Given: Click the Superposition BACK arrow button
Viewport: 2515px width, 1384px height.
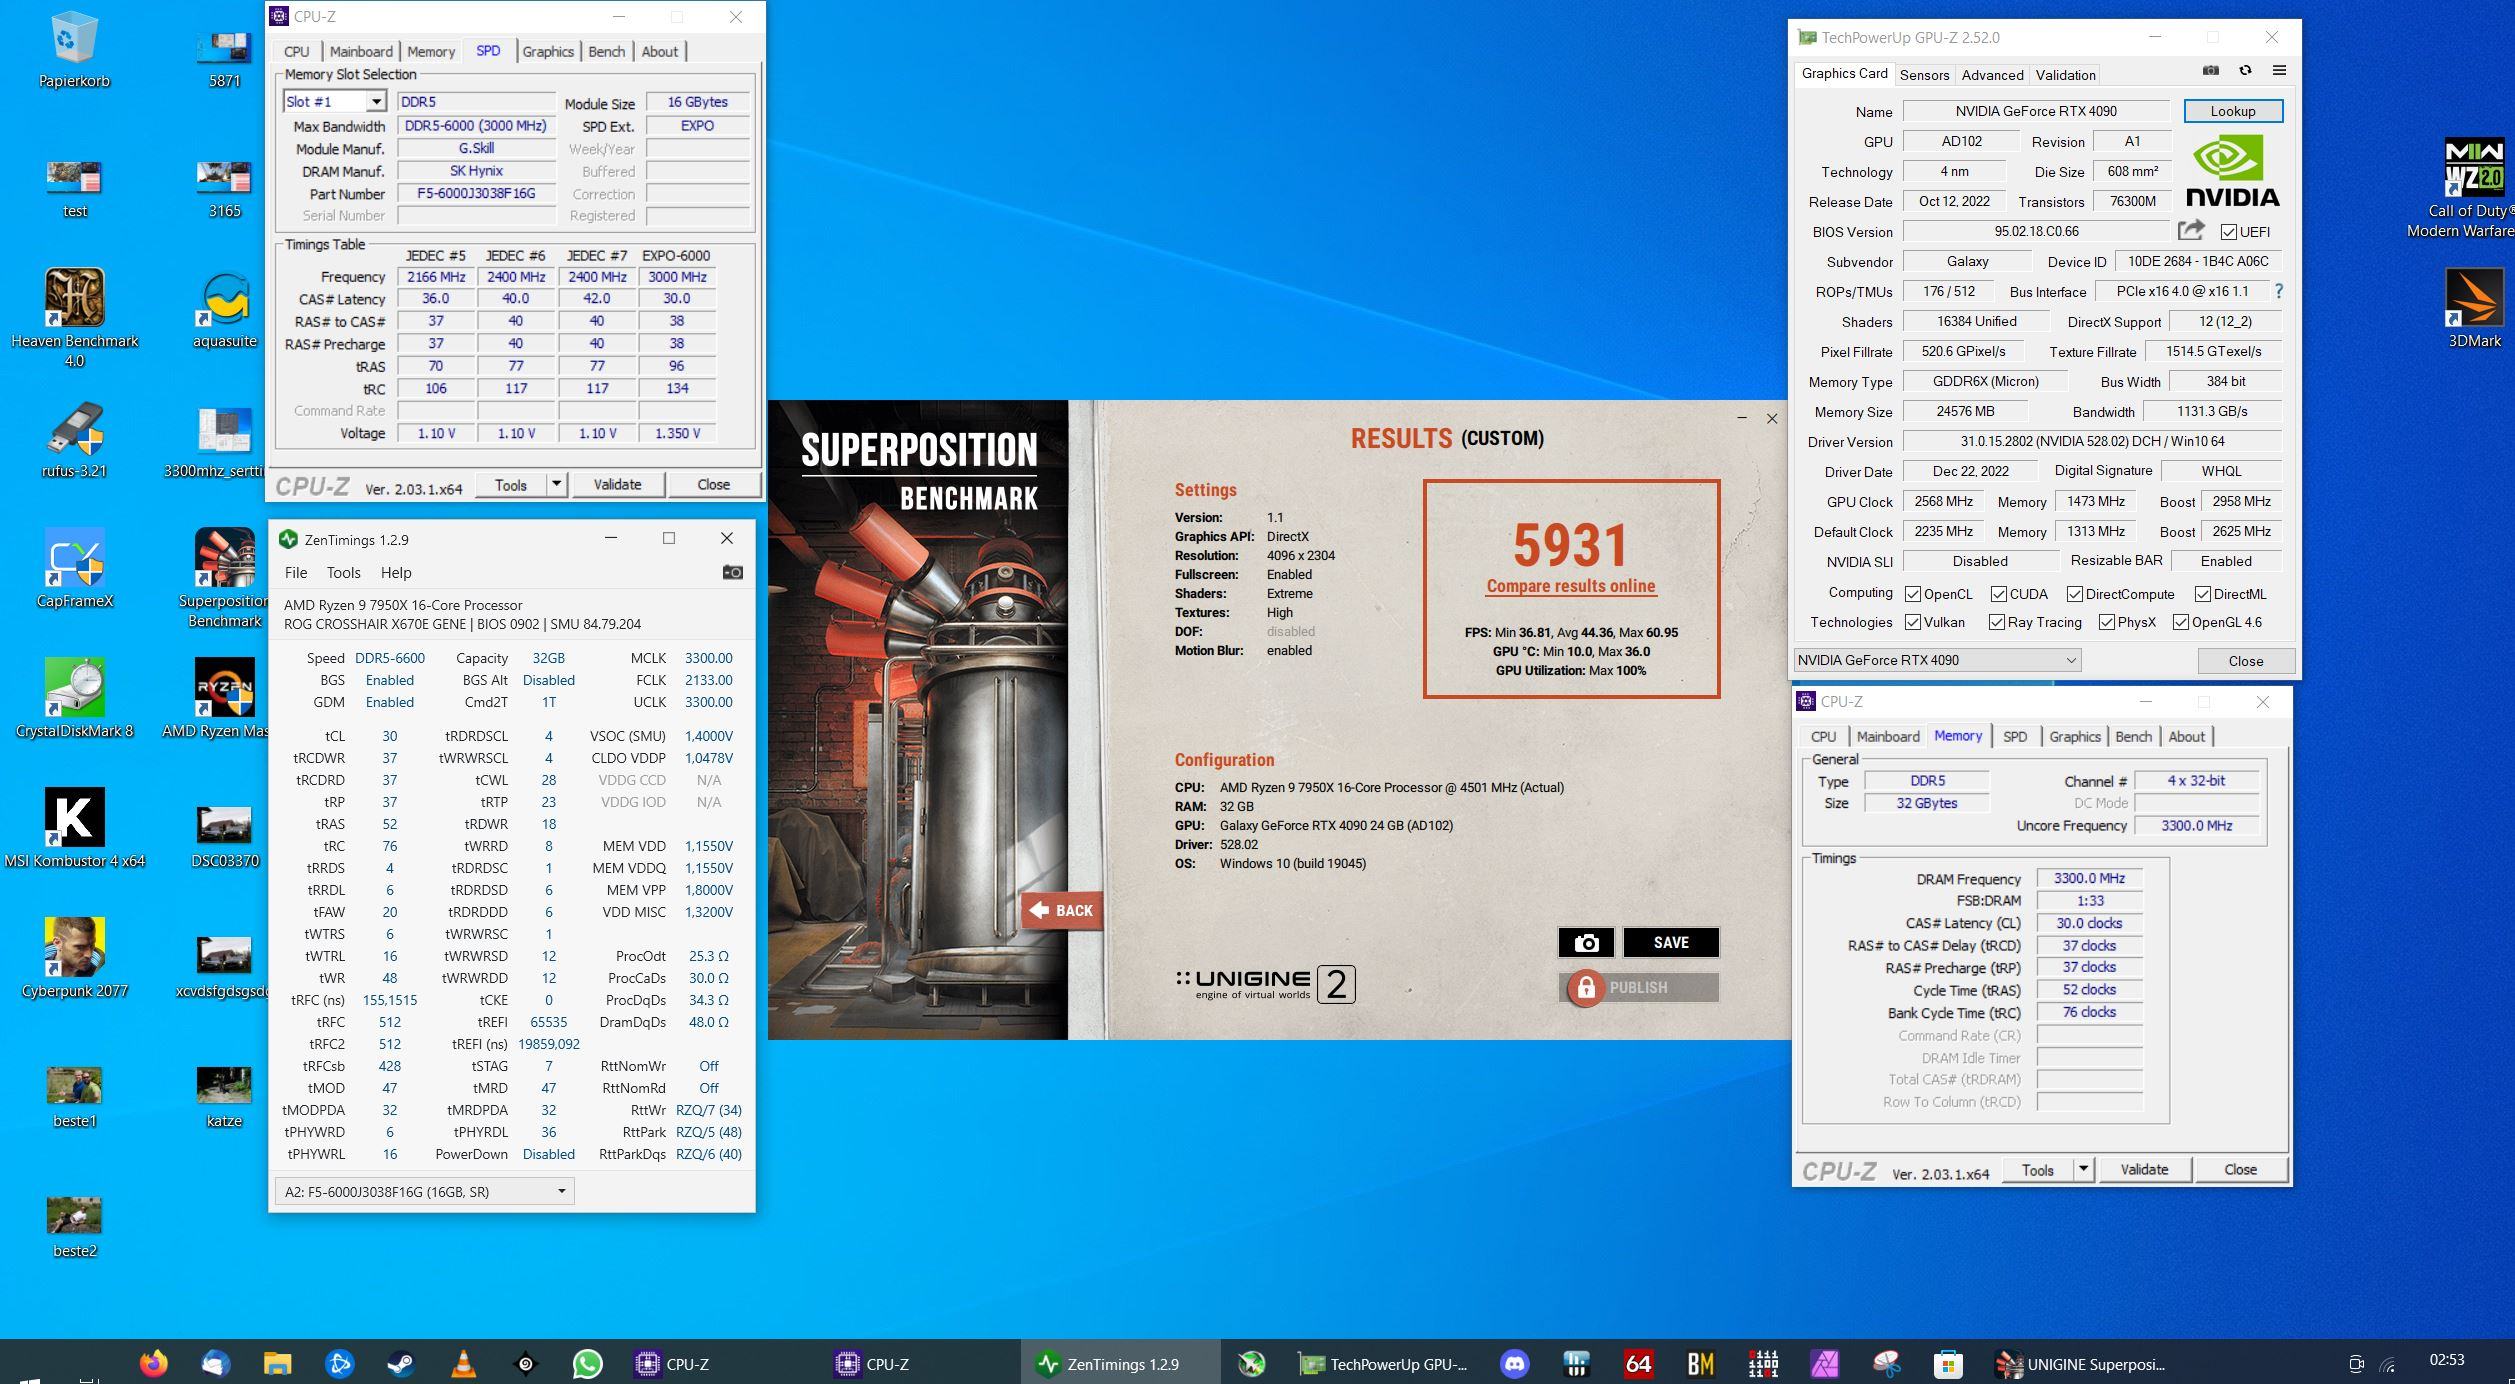Looking at the screenshot, I should point(1061,910).
